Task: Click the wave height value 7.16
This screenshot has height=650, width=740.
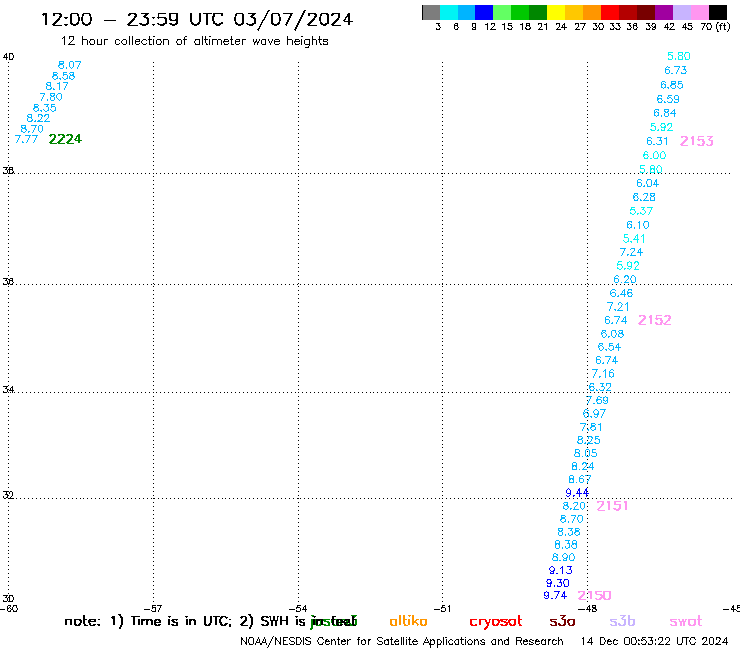Action: coord(603,374)
